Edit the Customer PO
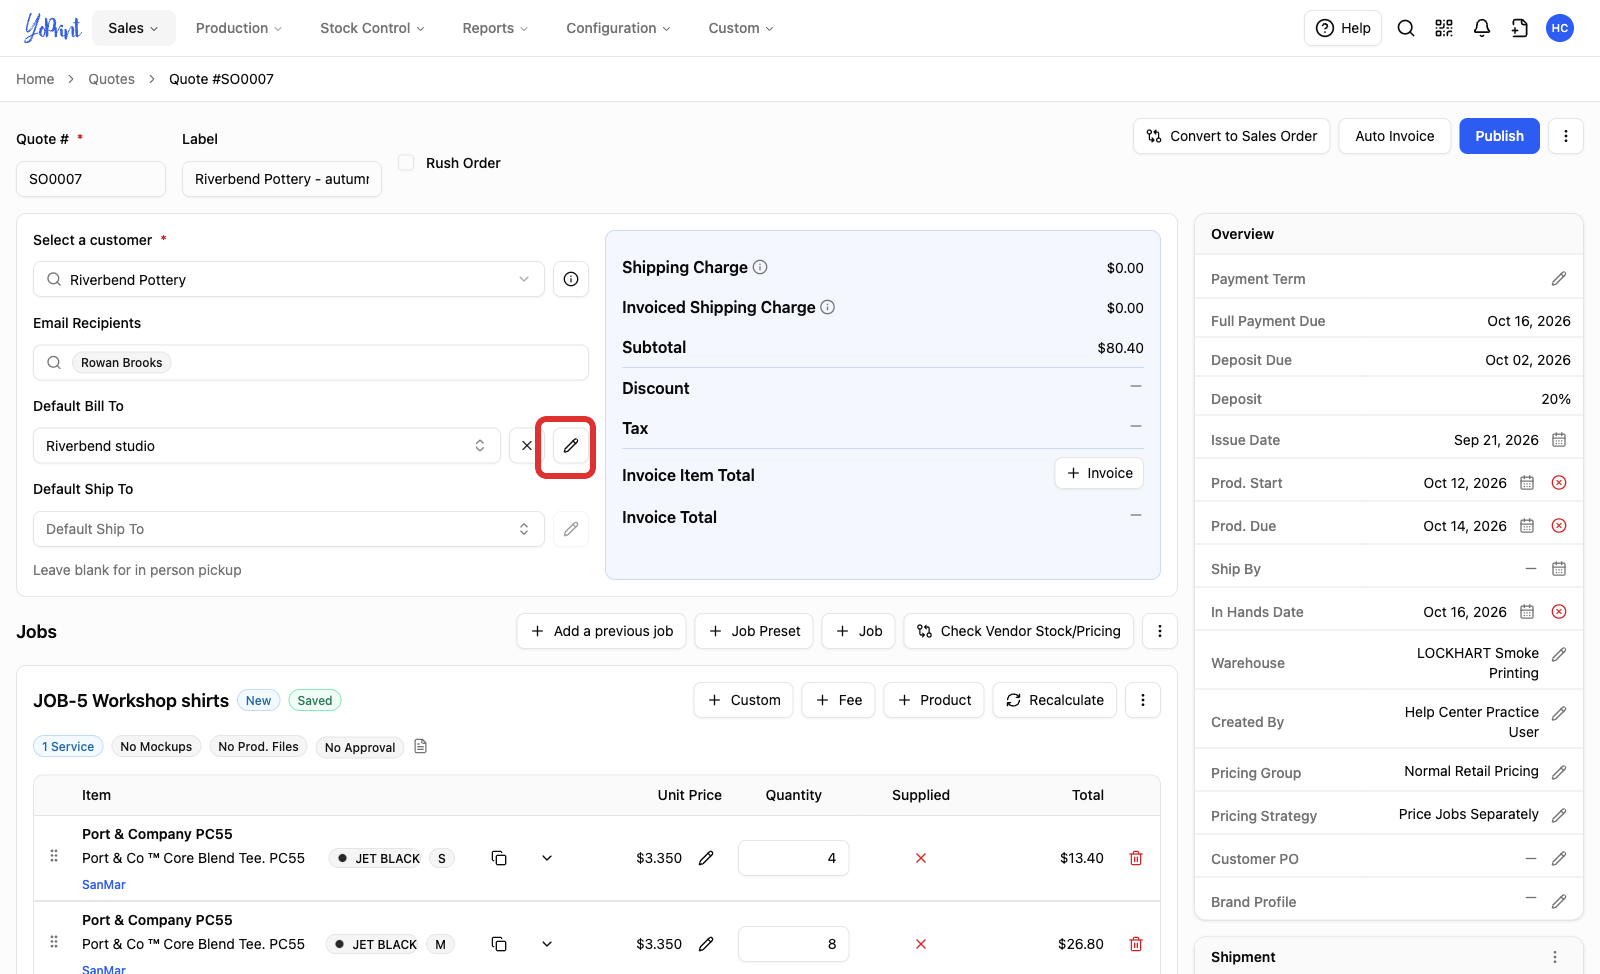Image resolution: width=1600 pixels, height=974 pixels. pyautogui.click(x=1559, y=858)
